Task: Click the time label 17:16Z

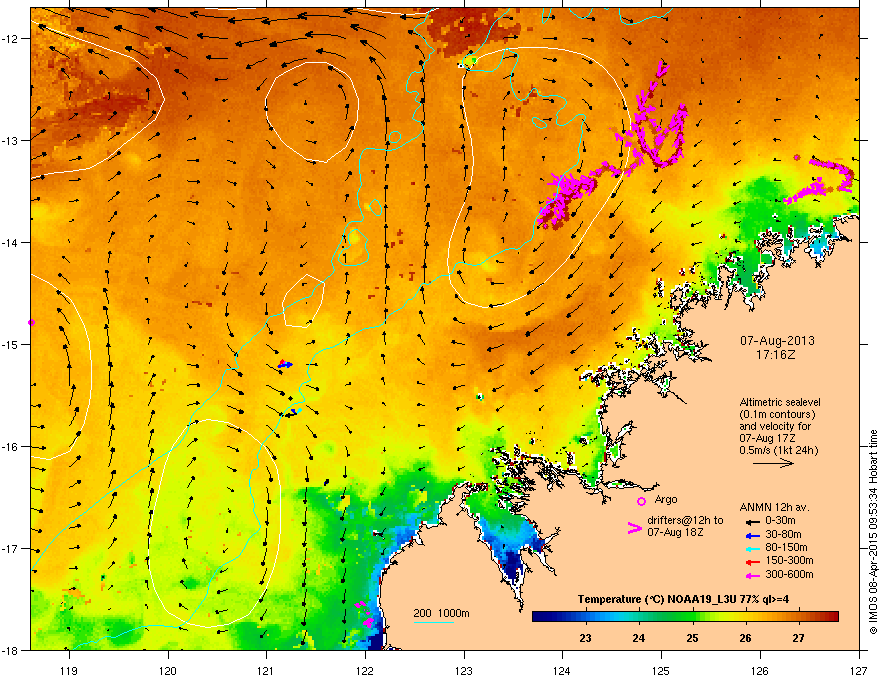Action: (776, 355)
